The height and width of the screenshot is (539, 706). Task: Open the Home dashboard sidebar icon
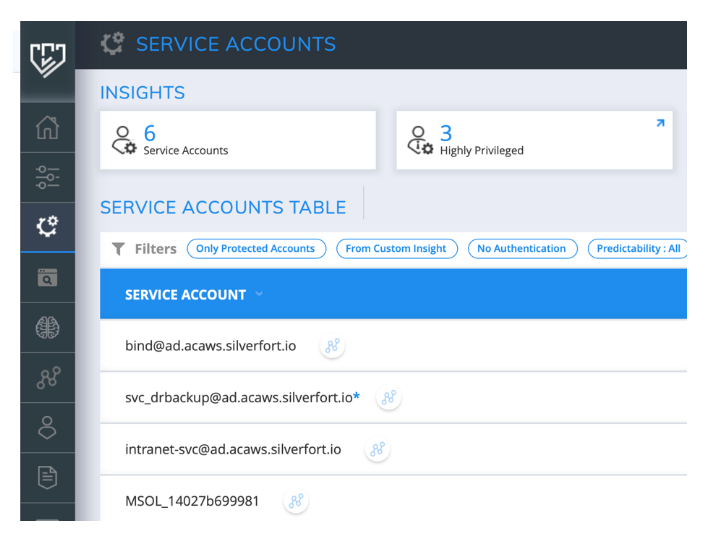click(x=47, y=128)
